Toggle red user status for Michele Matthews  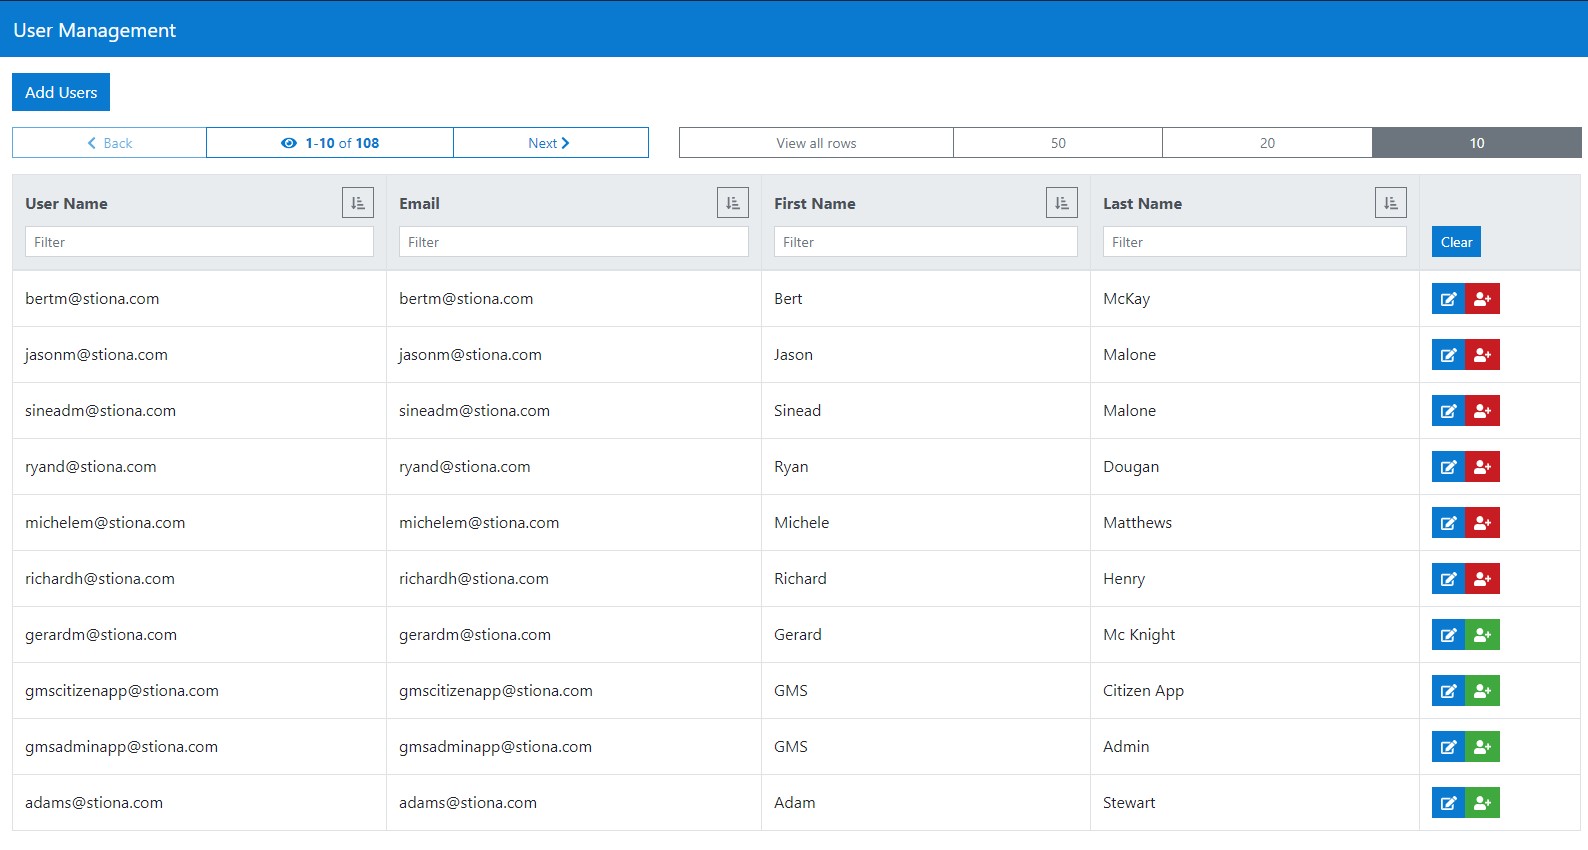click(1482, 523)
